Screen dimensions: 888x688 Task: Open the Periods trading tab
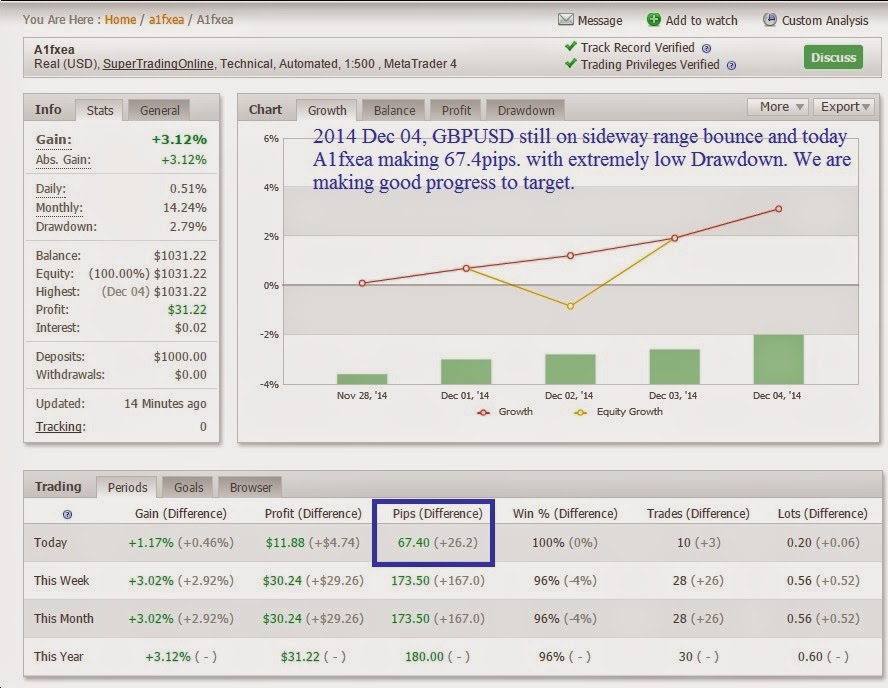tap(127, 488)
